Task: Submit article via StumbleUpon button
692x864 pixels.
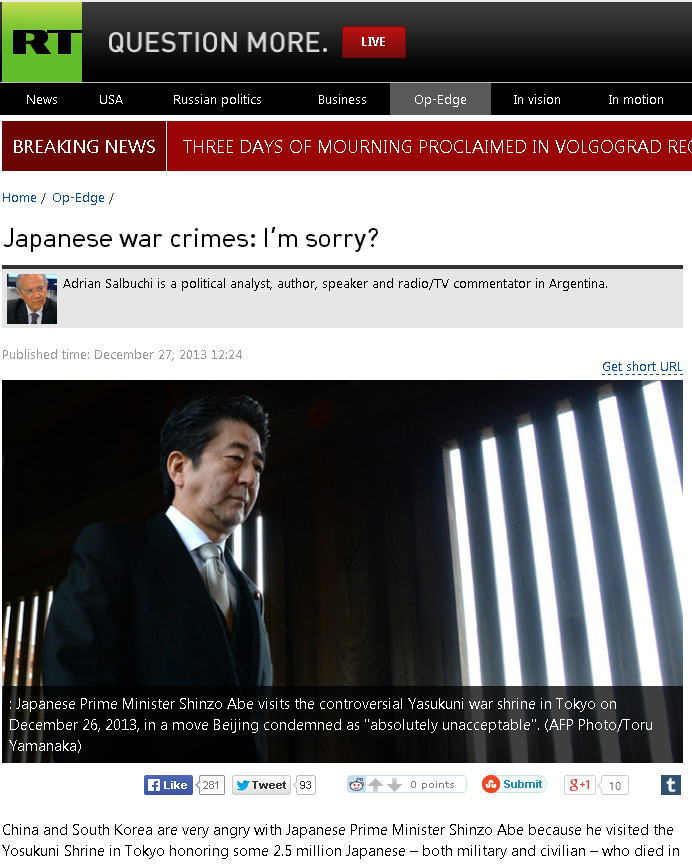Action: [513, 784]
